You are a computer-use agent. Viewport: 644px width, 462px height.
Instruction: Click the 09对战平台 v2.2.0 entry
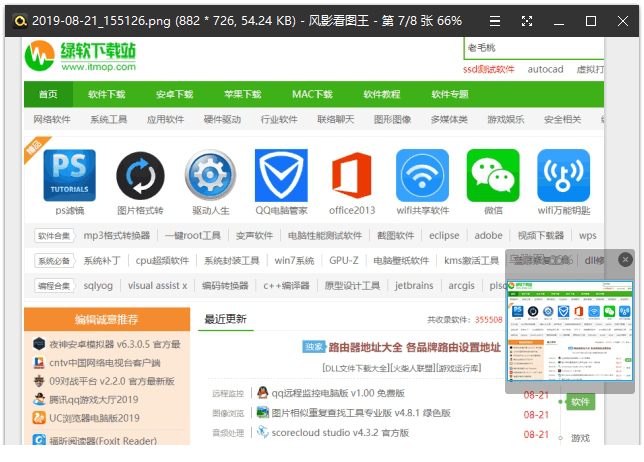coord(112,381)
